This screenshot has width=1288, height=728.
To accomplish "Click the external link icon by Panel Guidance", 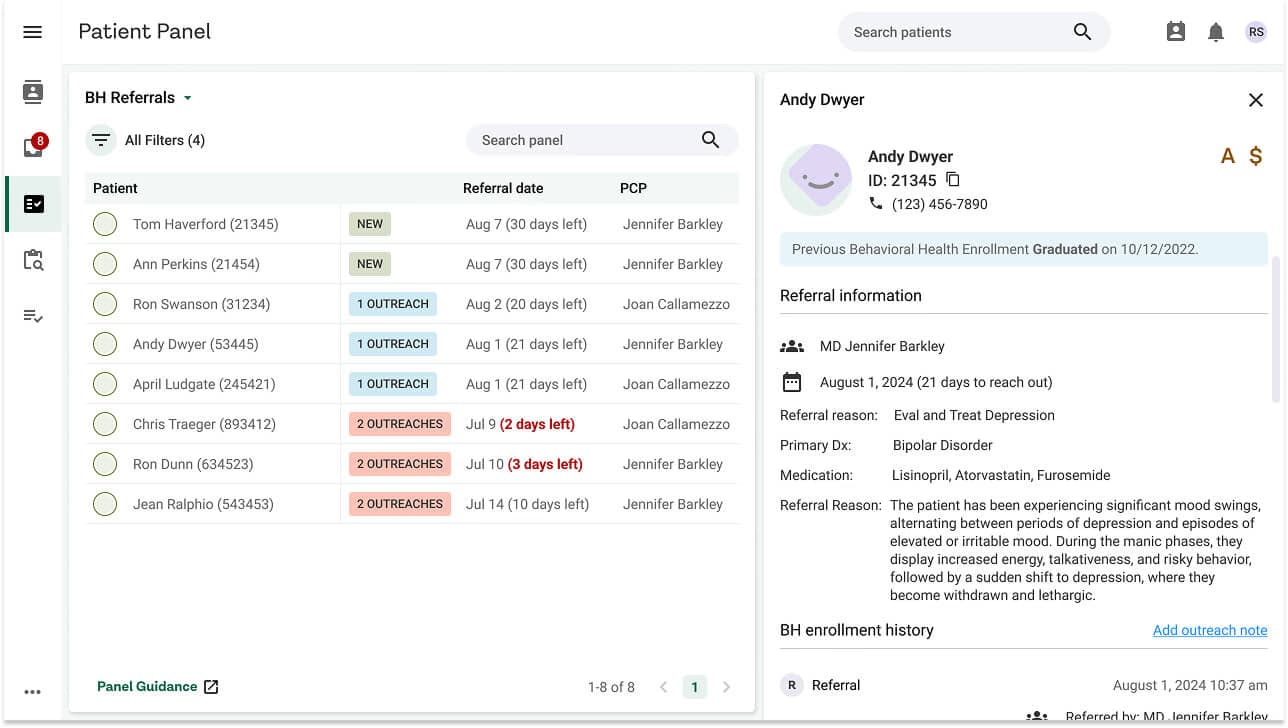I will (211, 687).
